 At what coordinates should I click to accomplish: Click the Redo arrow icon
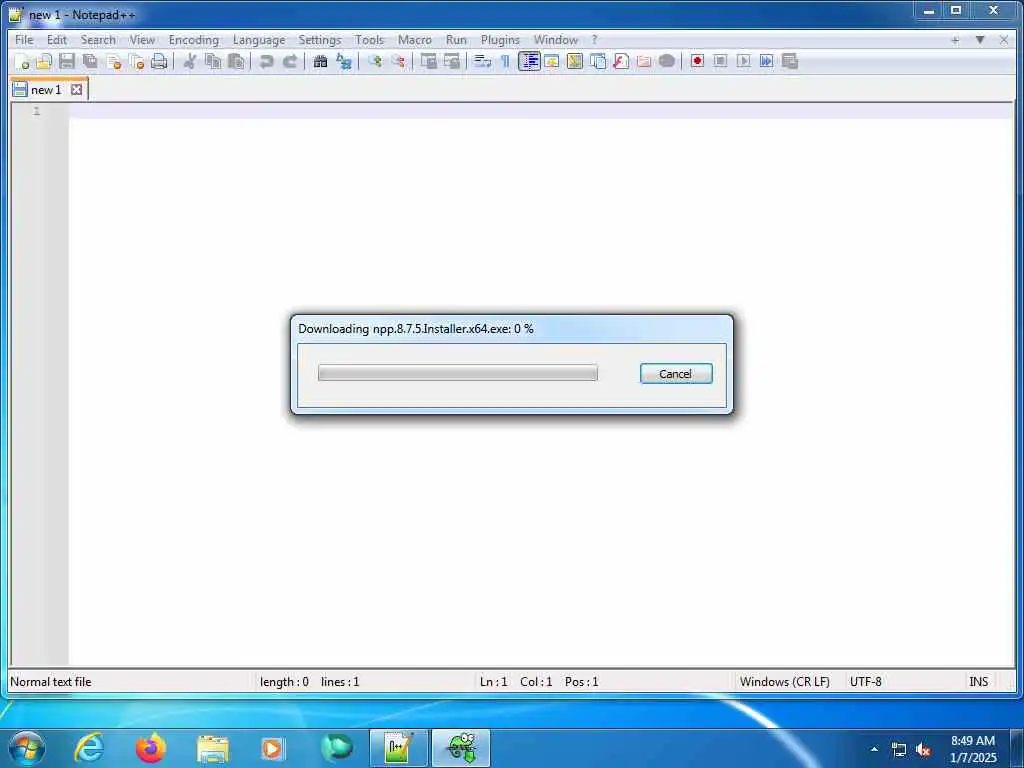point(289,61)
